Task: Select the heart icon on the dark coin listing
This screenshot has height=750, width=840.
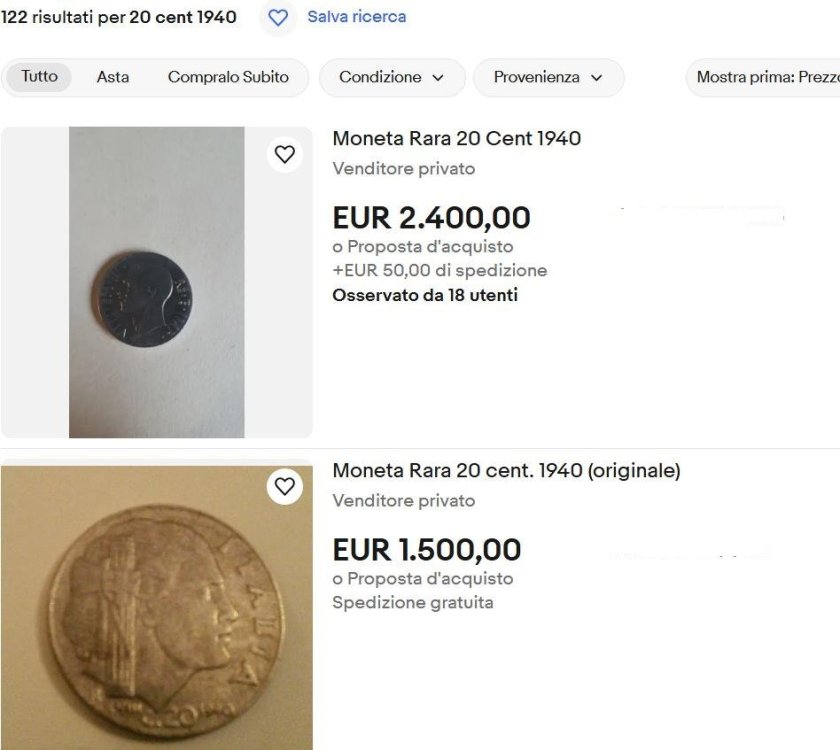Action: click(x=285, y=154)
